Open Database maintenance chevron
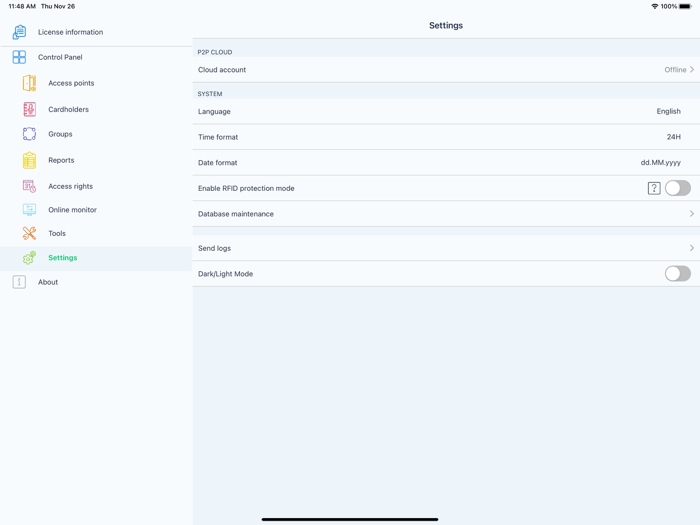 pos(692,214)
